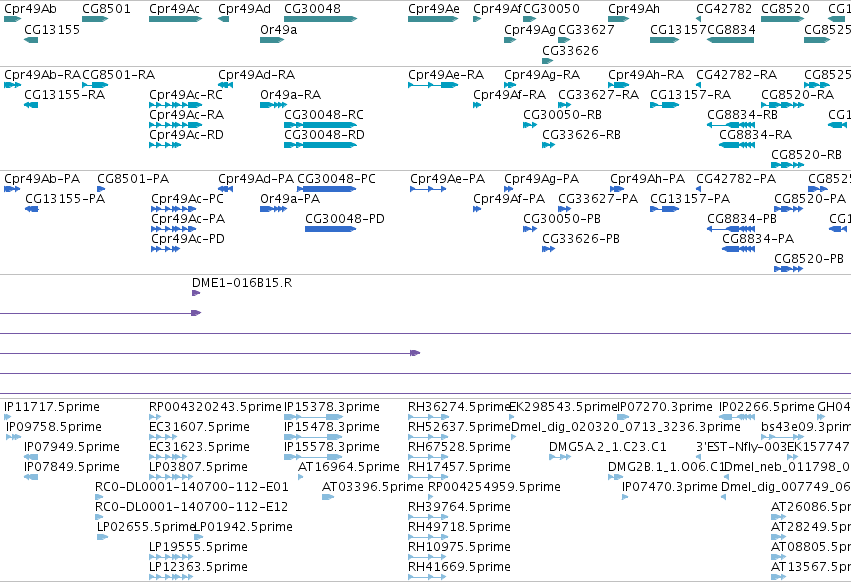The image size is (851, 582).
Task: Select the IP09758.5prime EST label
Action: (54, 427)
